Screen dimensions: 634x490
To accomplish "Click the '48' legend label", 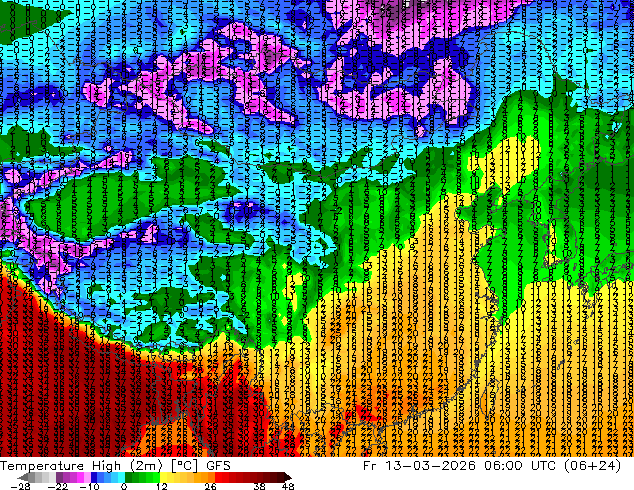I will click(288, 486).
